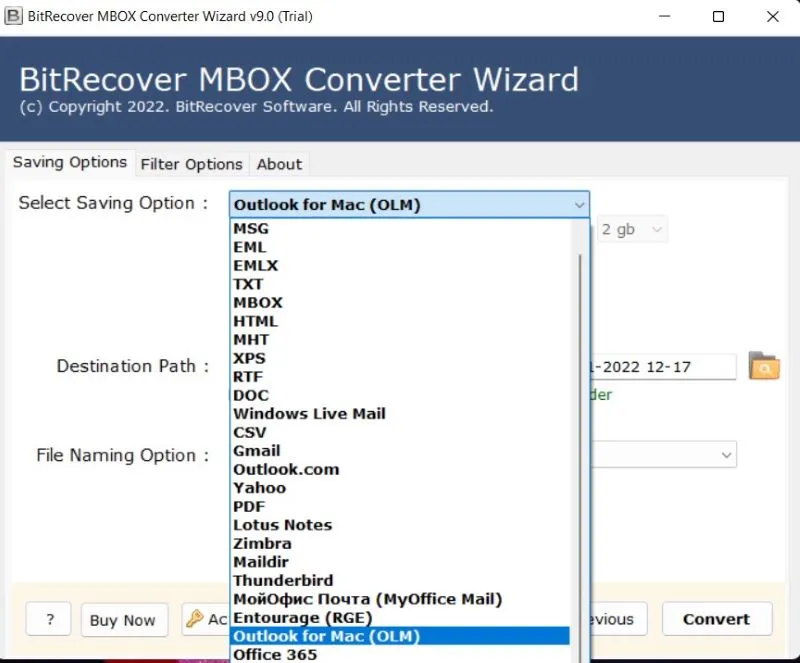Select TXT format option
Image resolution: width=800 pixels, height=663 pixels.
coord(401,284)
